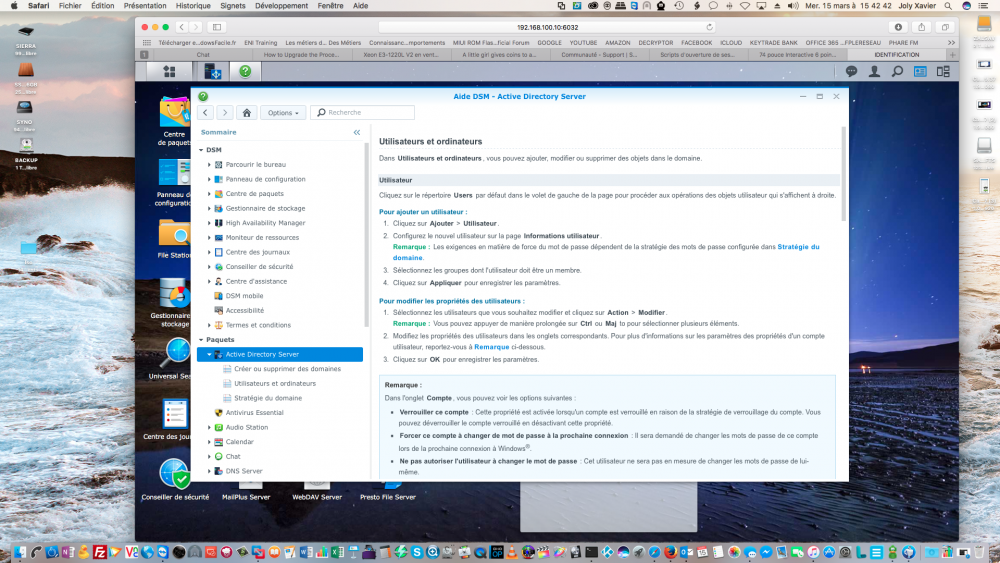
Task: Select Conseiller de sécurité tree item
Action: [259, 267]
